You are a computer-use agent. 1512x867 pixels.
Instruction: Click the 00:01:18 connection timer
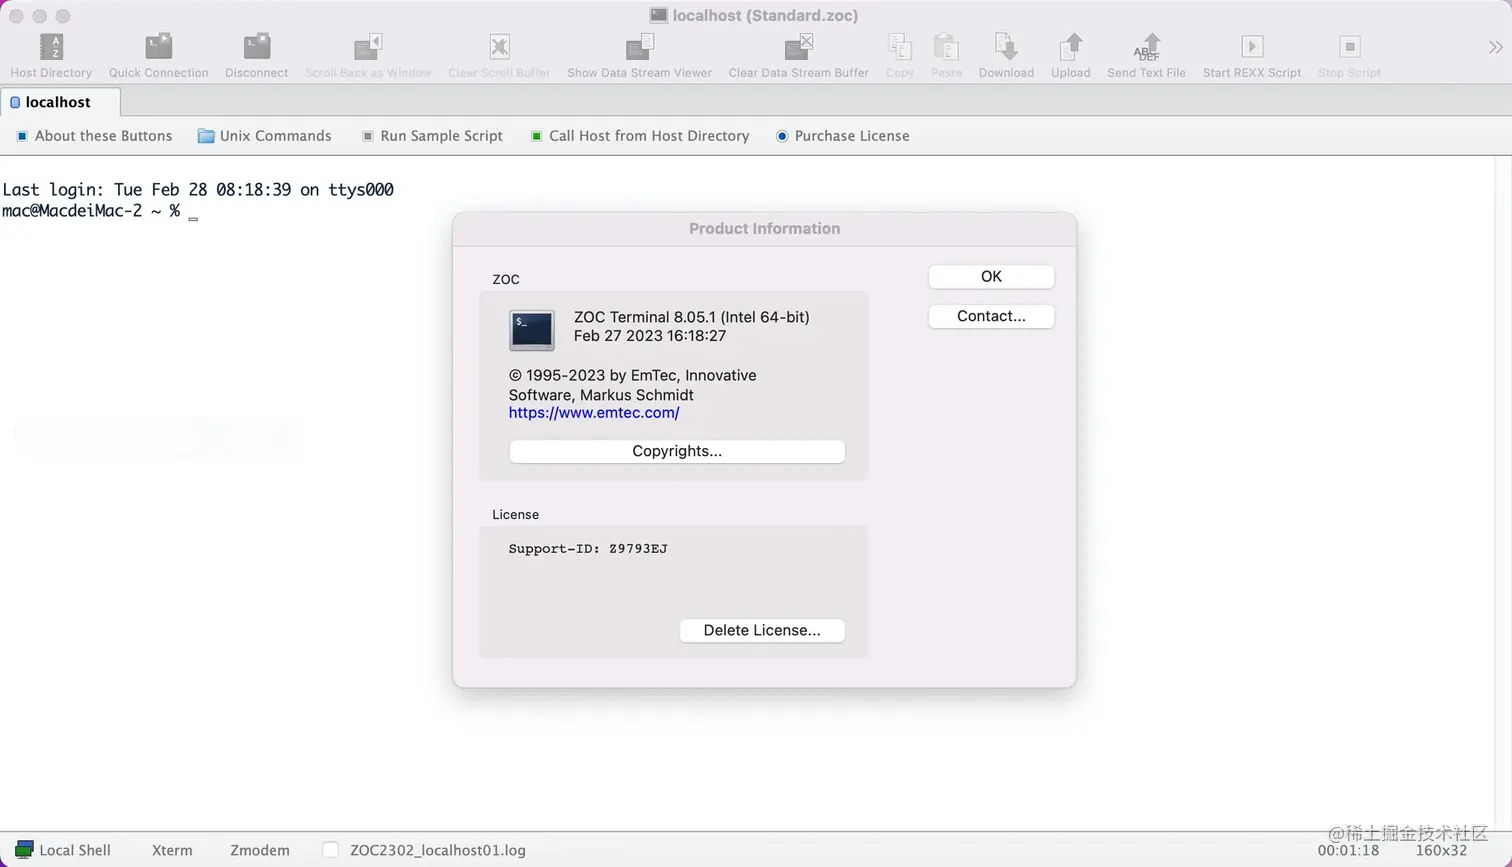click(x=1348, y=850)
